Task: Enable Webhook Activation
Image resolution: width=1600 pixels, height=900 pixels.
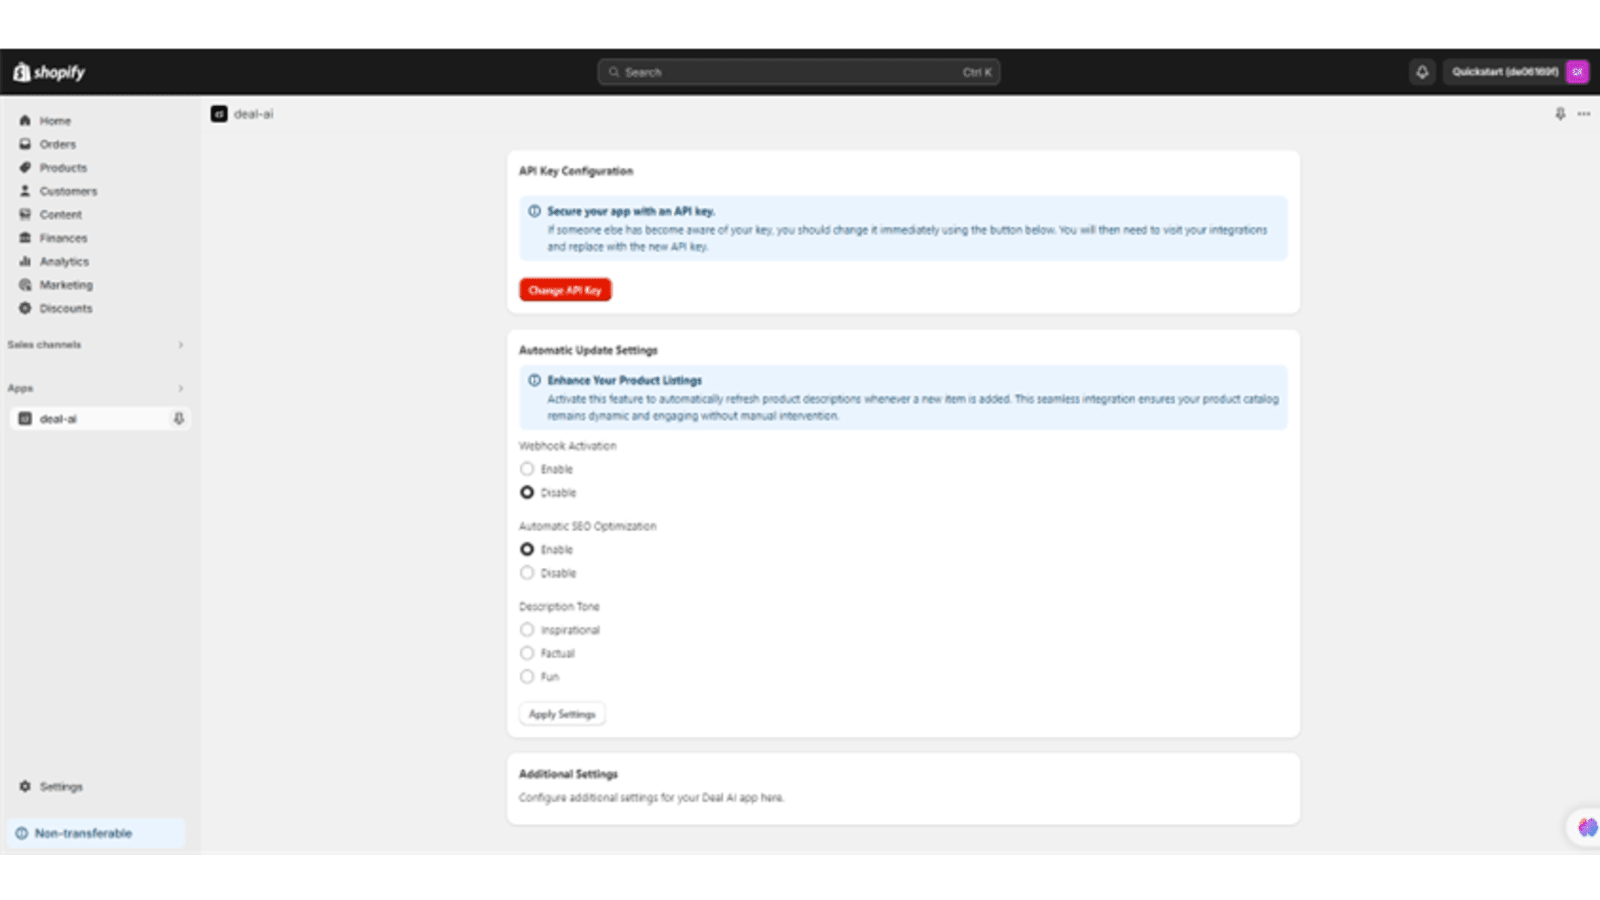Action: (527, 469)
